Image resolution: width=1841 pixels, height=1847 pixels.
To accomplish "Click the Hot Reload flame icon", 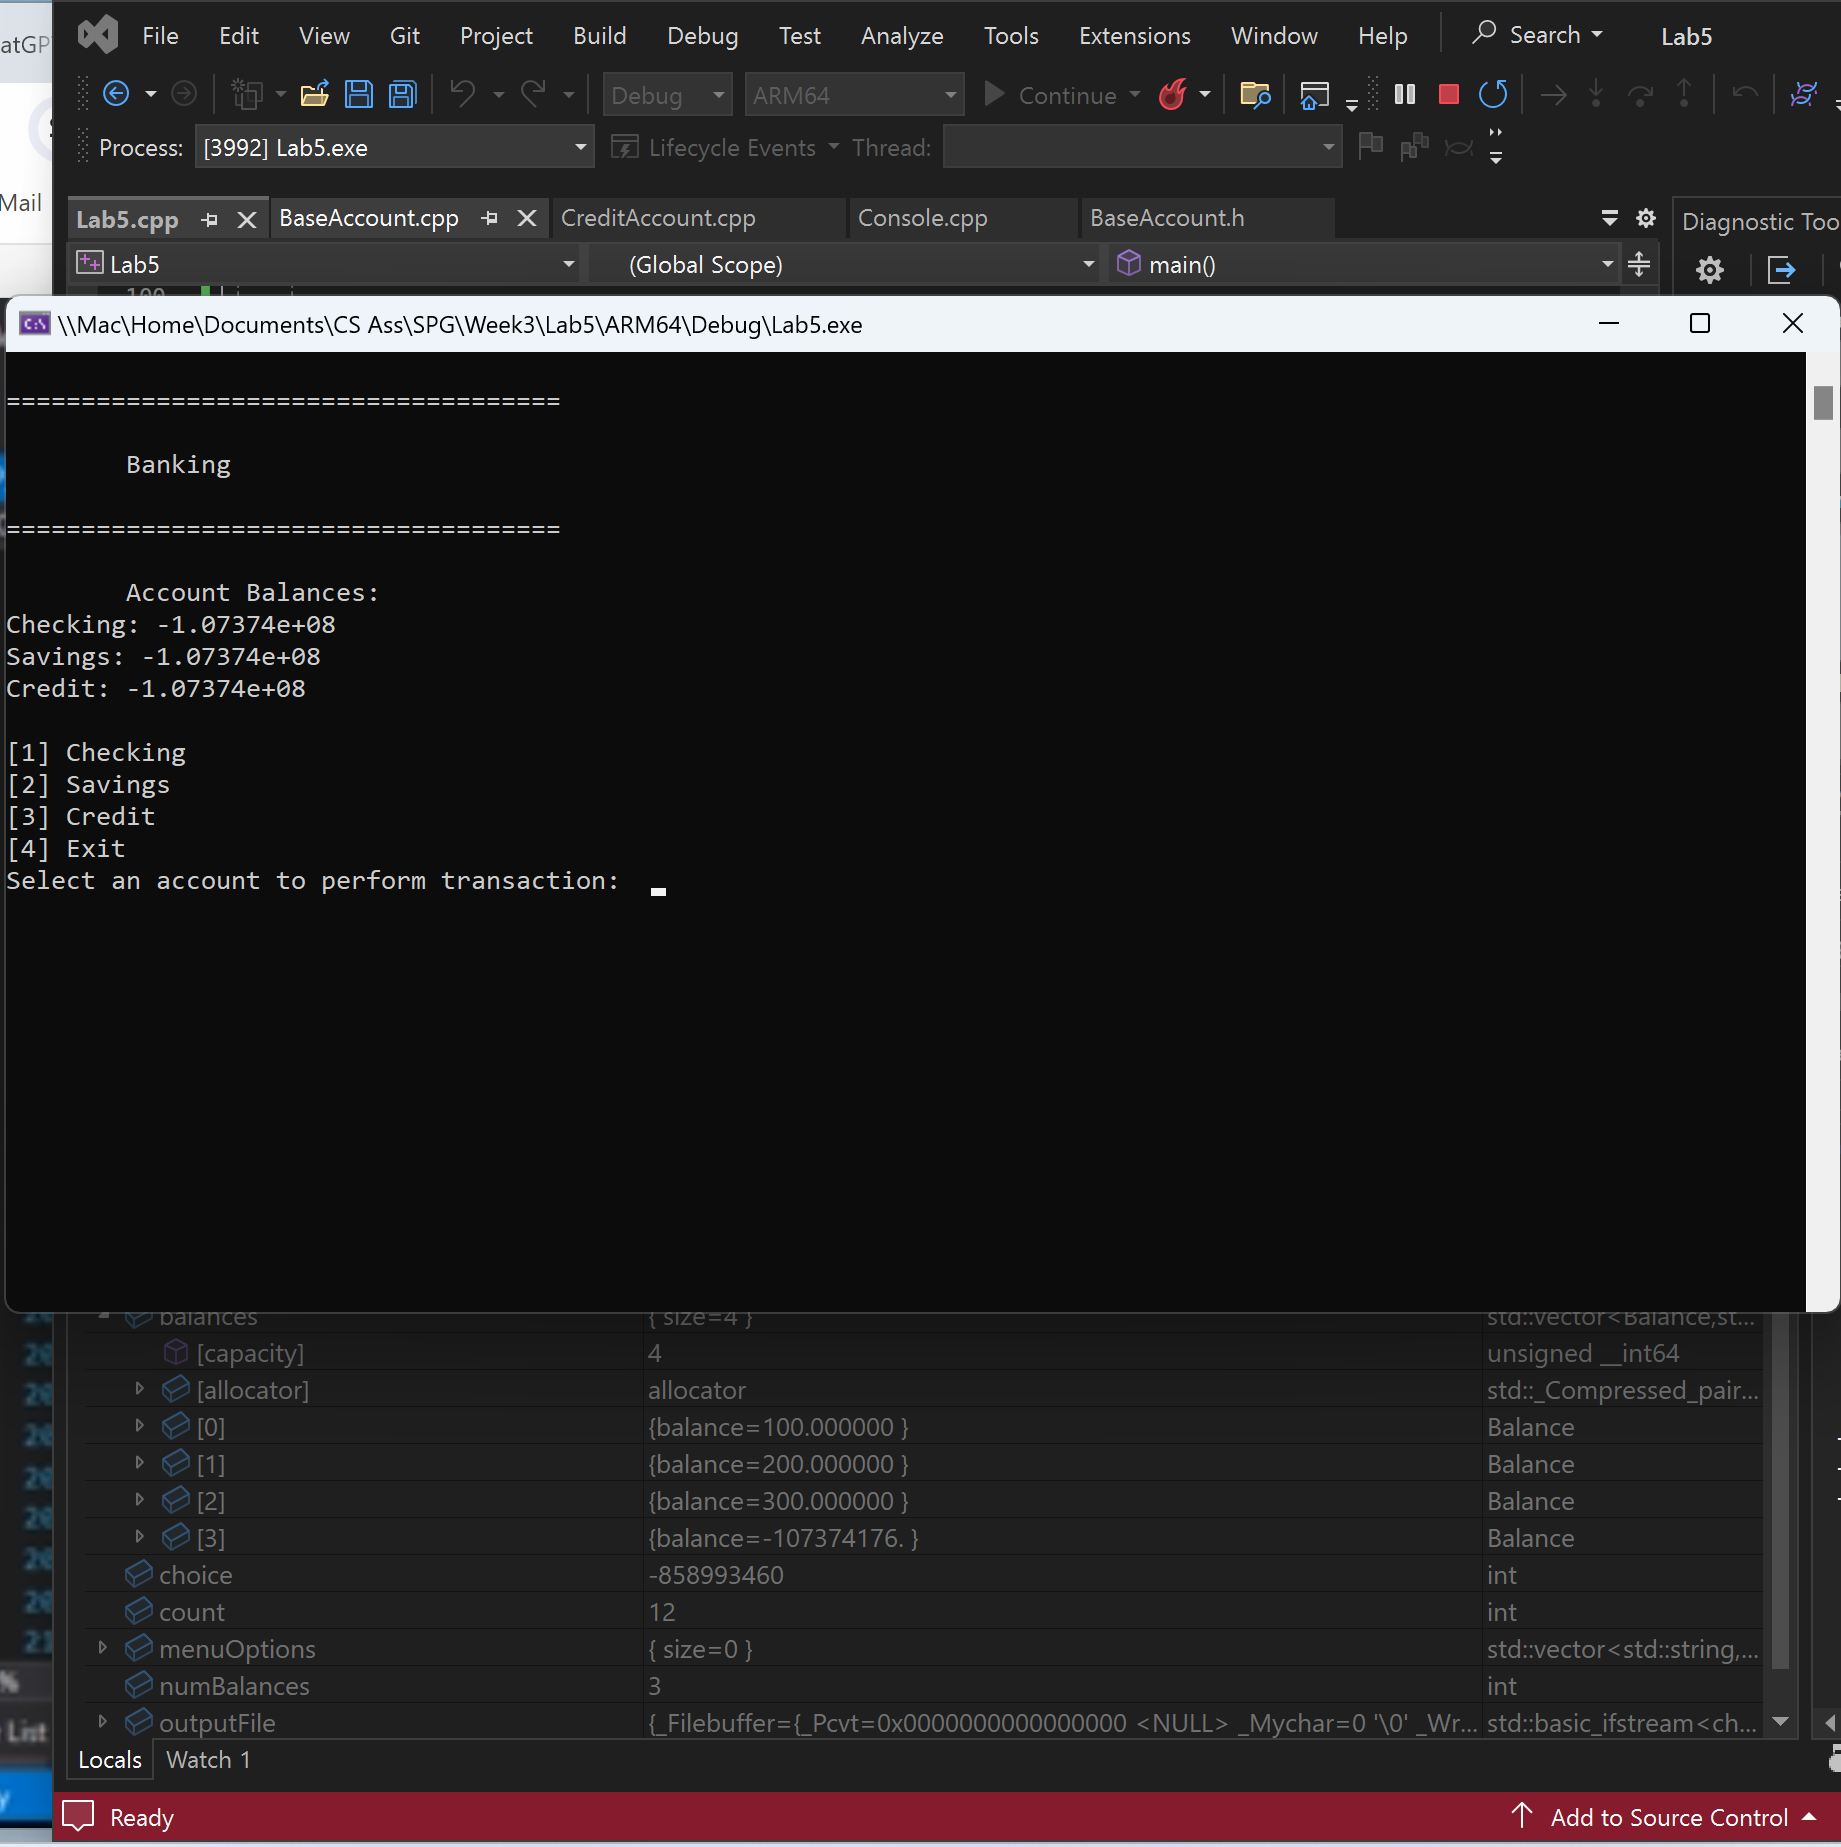I will coord(1172,95).
